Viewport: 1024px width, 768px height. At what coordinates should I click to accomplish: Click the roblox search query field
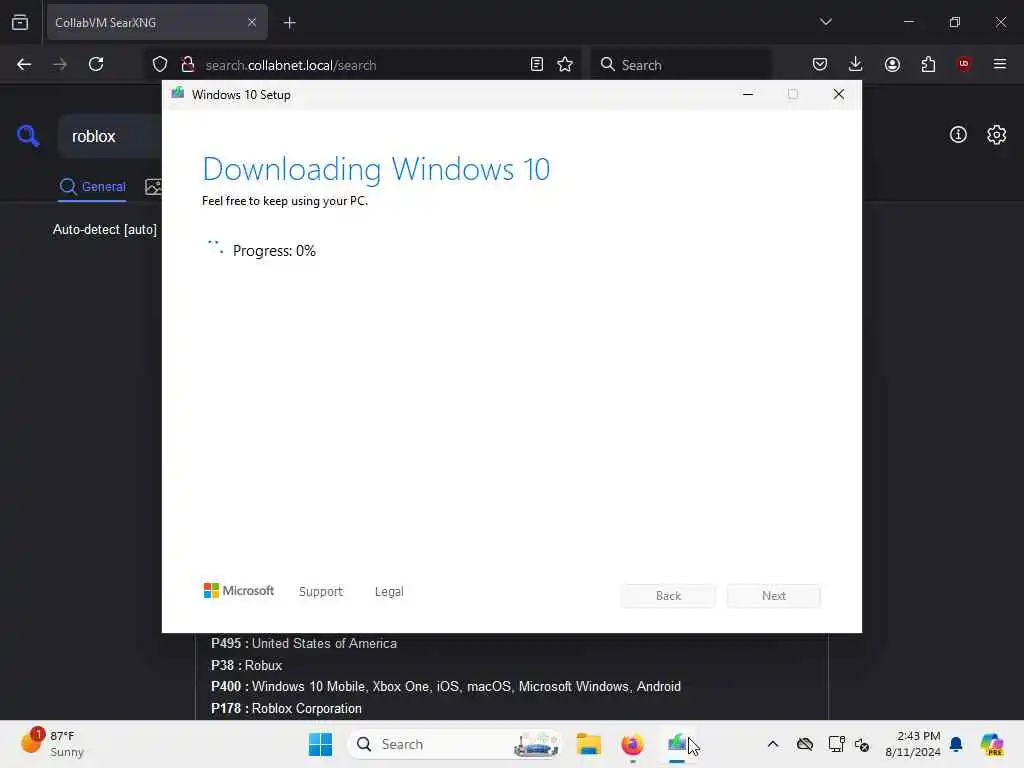pos(110,136)
